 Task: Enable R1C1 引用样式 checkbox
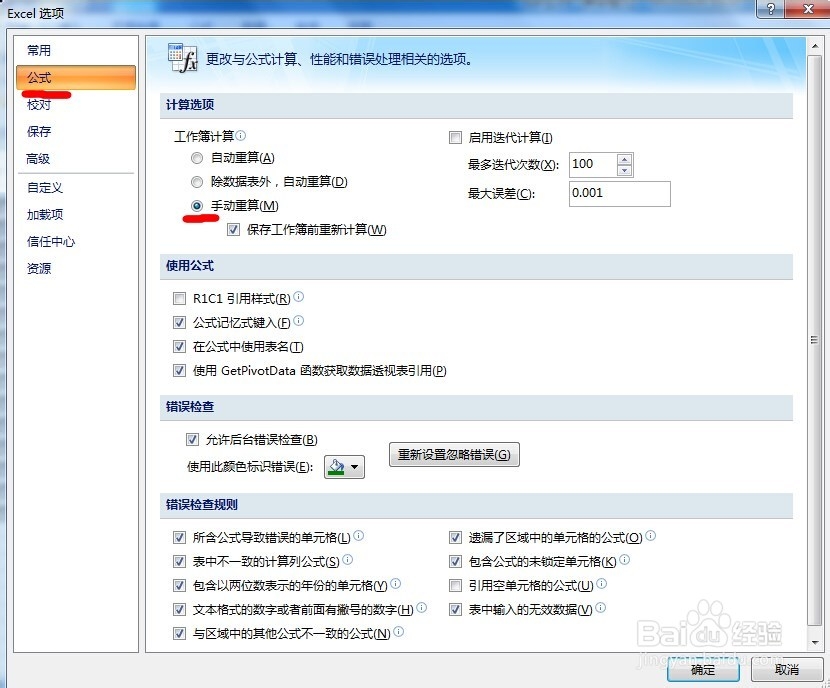point(179,299)
